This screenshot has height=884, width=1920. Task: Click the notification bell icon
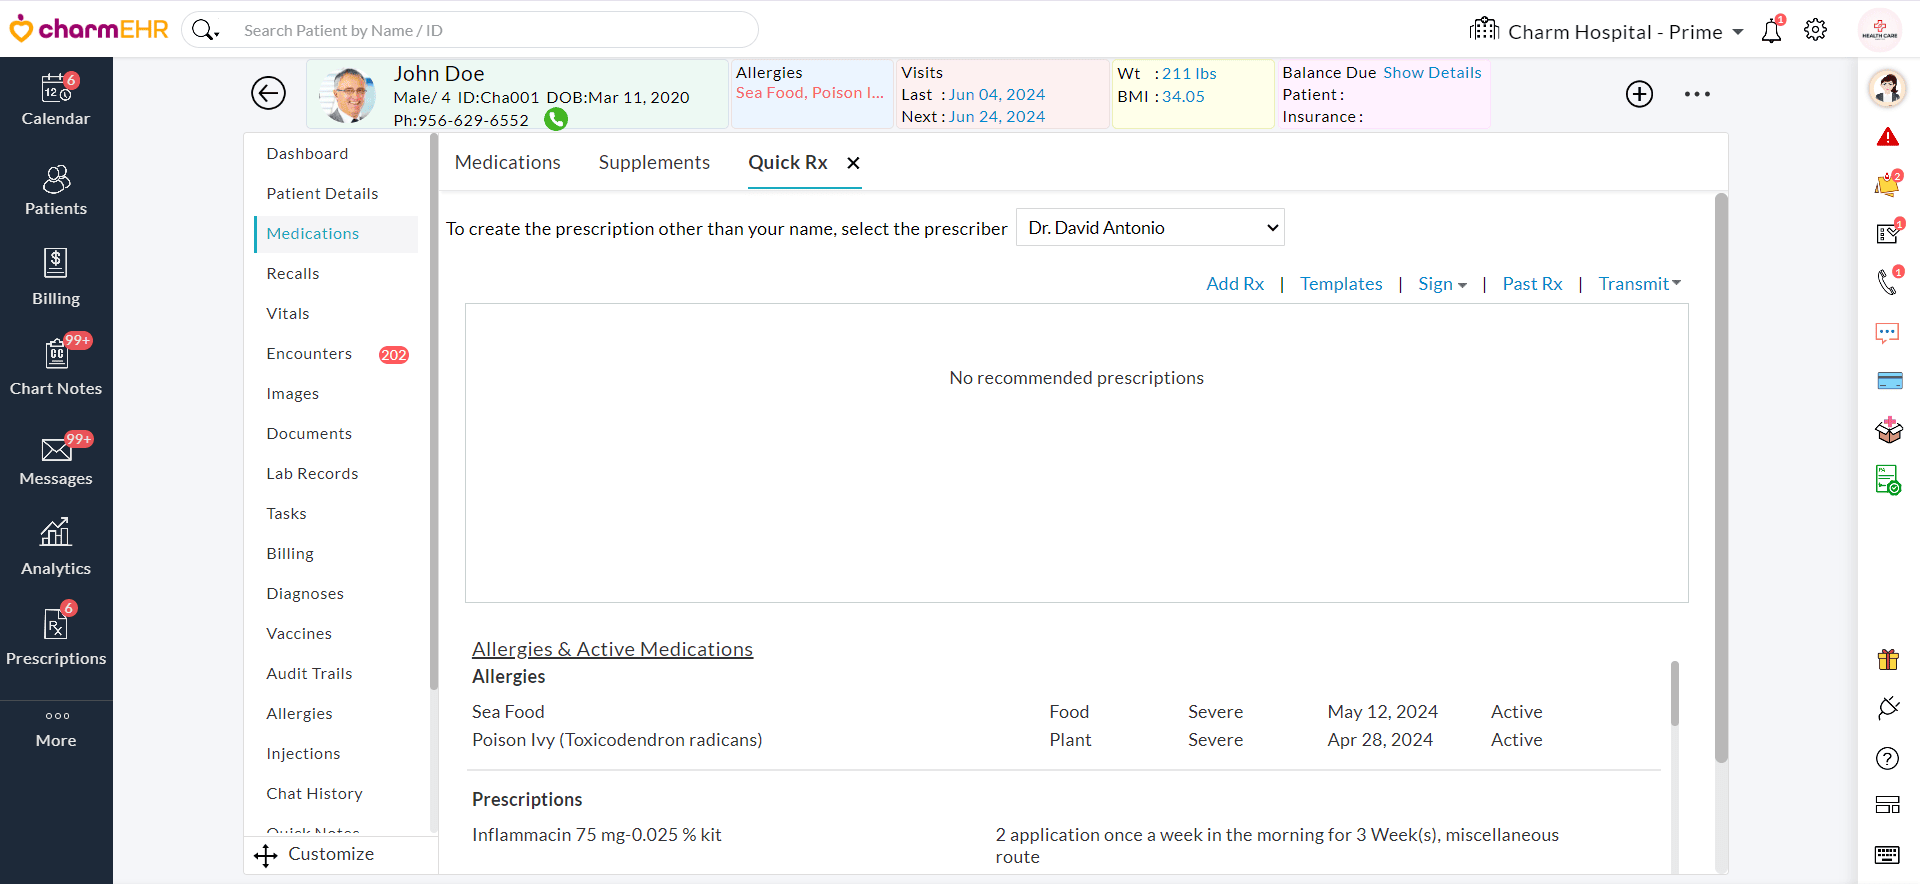tap(1771, 31)
